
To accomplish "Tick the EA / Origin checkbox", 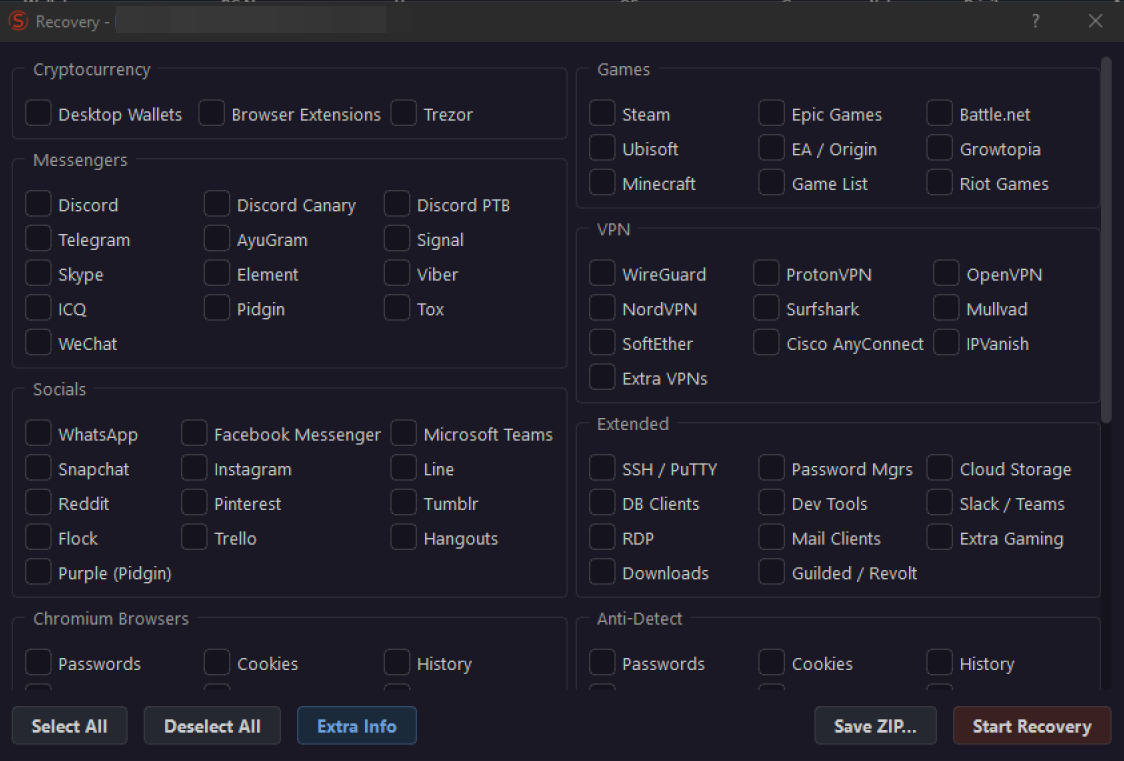I will pos(771,148).
